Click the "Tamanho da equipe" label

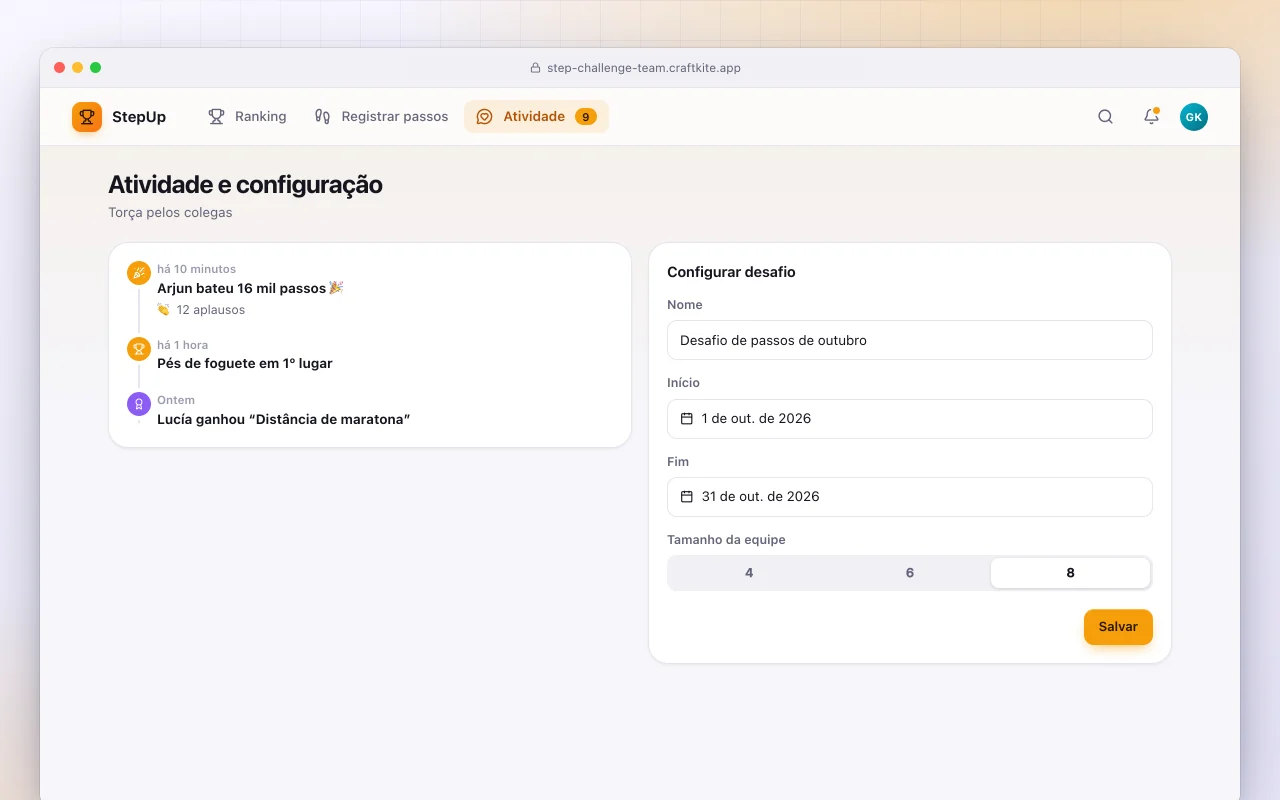(x=726, y=540)
